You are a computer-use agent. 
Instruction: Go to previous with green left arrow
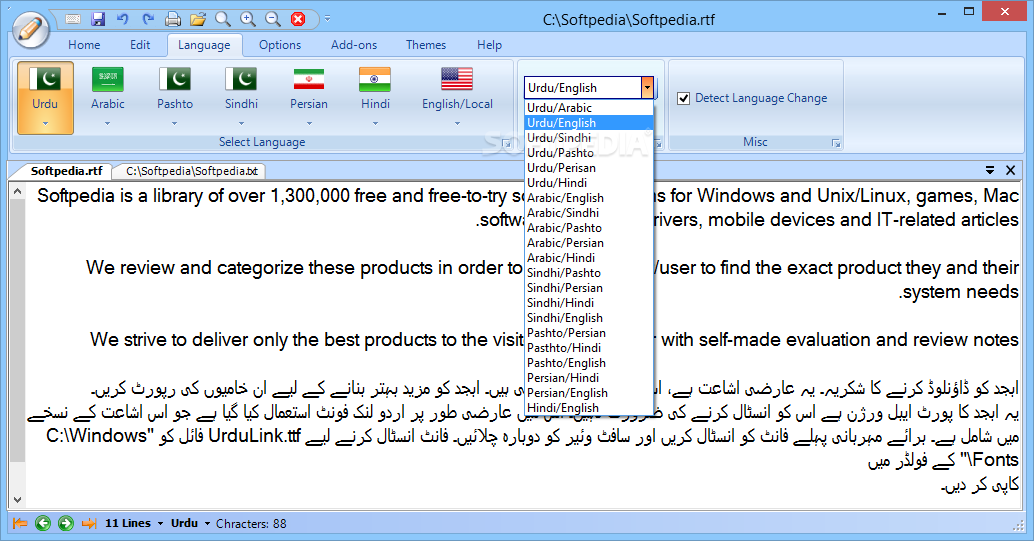coord(43,523)
